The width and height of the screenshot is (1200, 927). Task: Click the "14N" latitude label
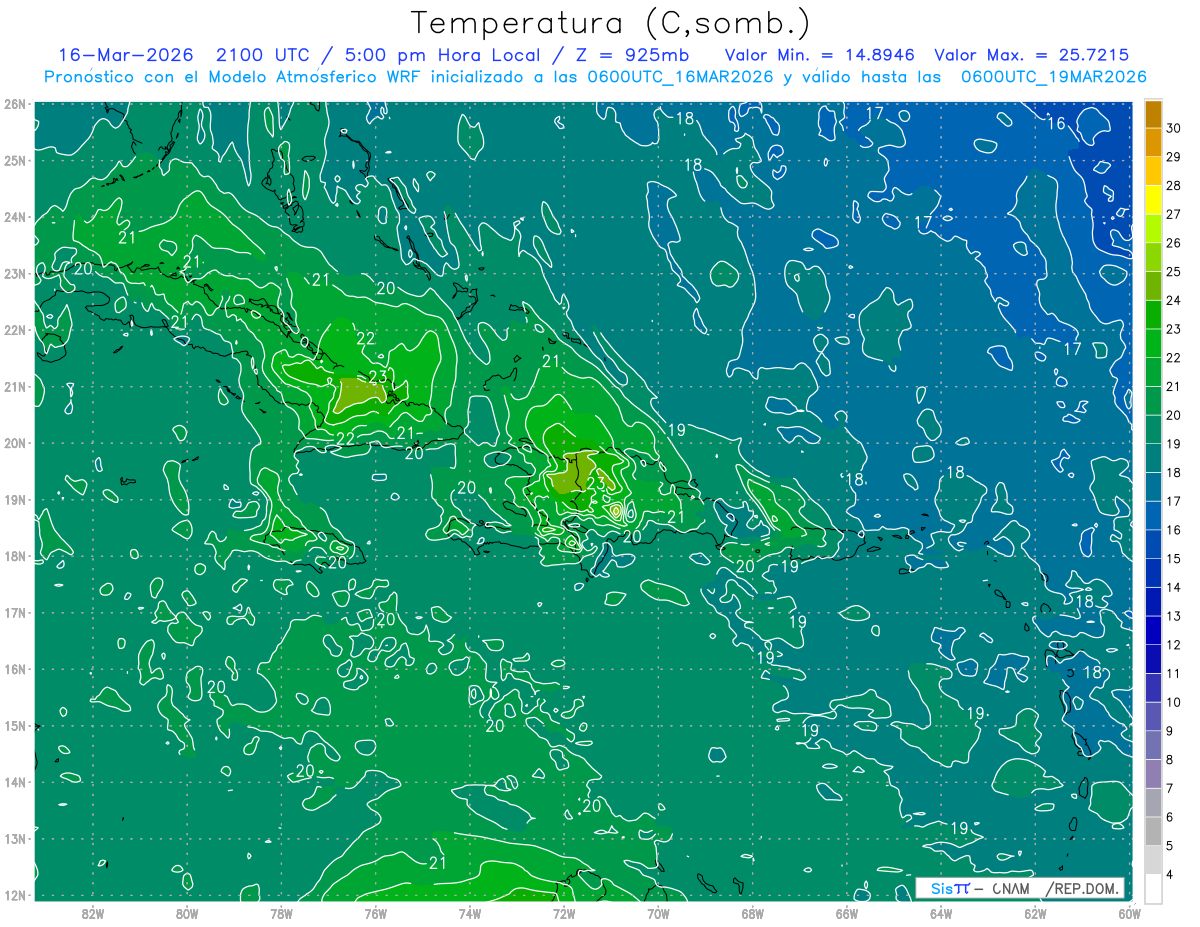pos(15,782)
